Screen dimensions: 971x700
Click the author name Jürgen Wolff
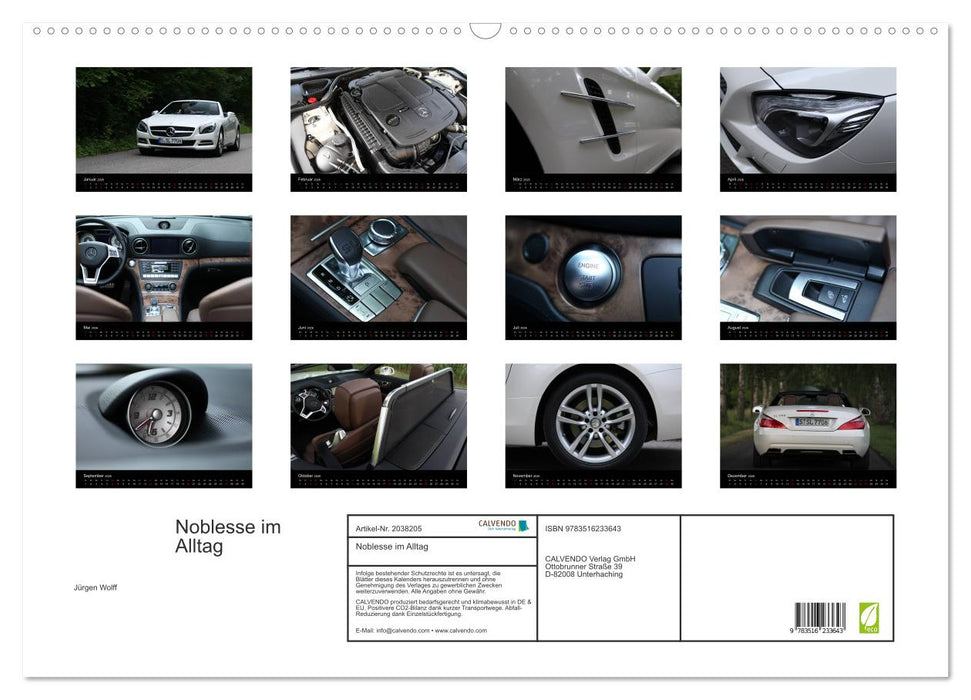[97, 587]
